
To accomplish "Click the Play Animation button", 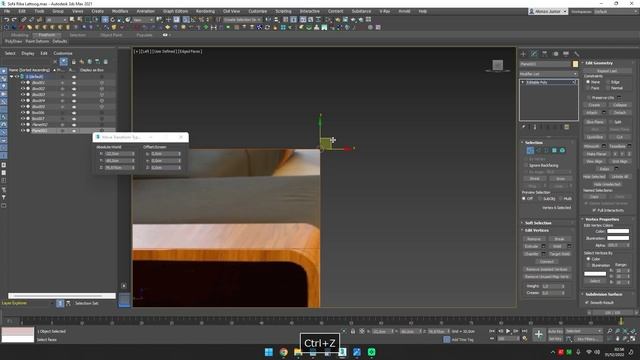I will pyautogui.click(x=508, y=331).
